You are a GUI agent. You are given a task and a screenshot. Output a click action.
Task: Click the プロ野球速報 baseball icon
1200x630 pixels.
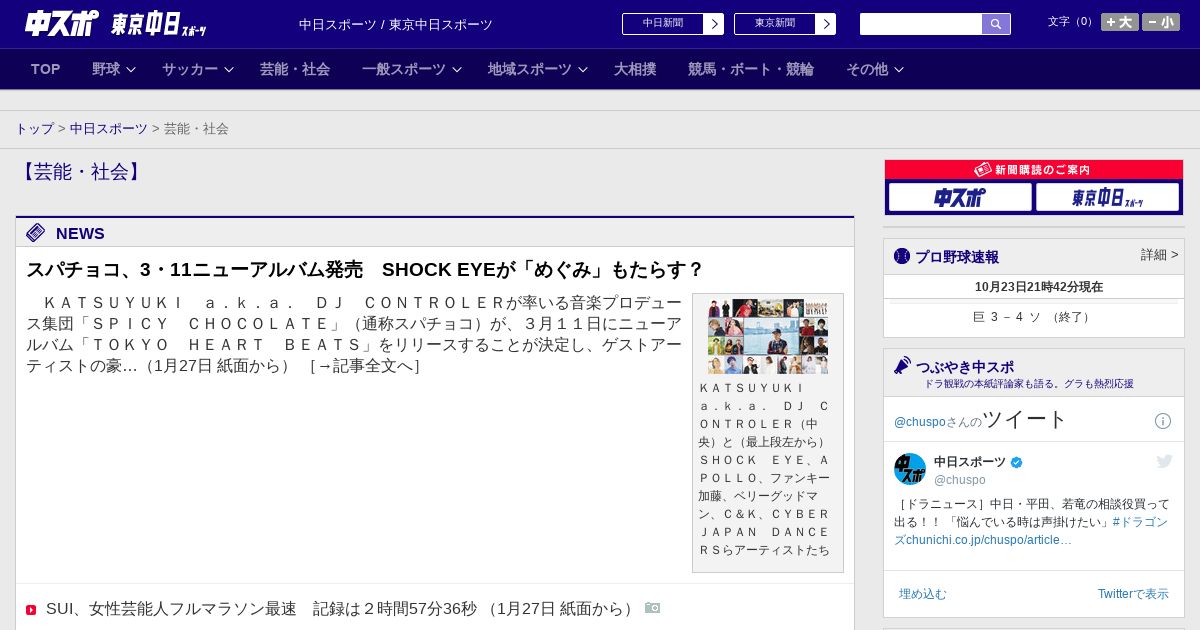coord(902,256)
